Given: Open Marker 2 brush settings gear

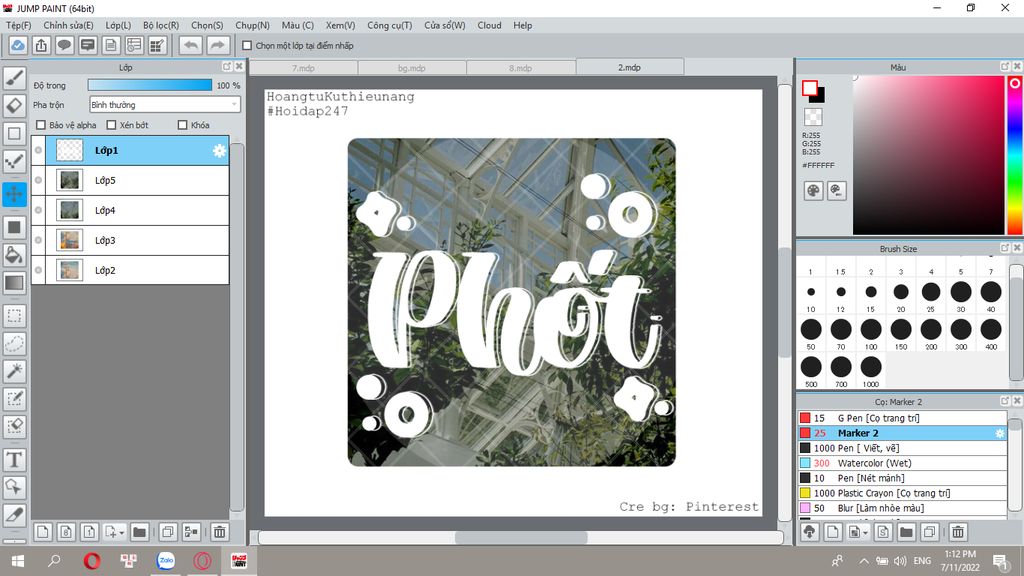Looking at the screenshot, I should pyautogui.click(x=999, y=433).
